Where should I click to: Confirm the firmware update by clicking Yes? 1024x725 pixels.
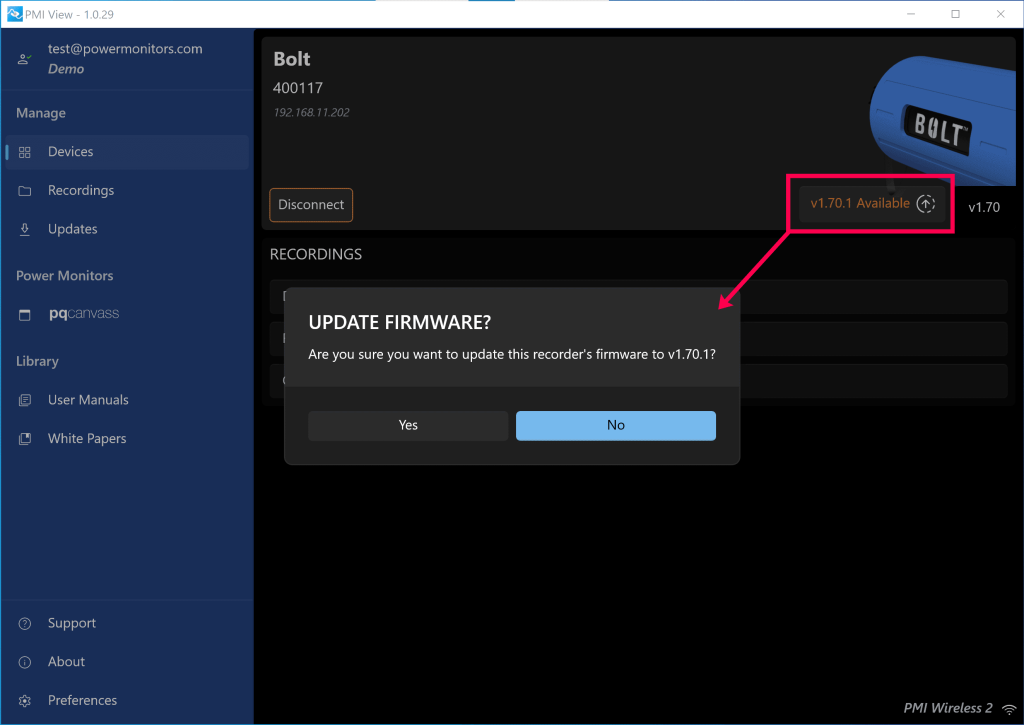point(407,425)
